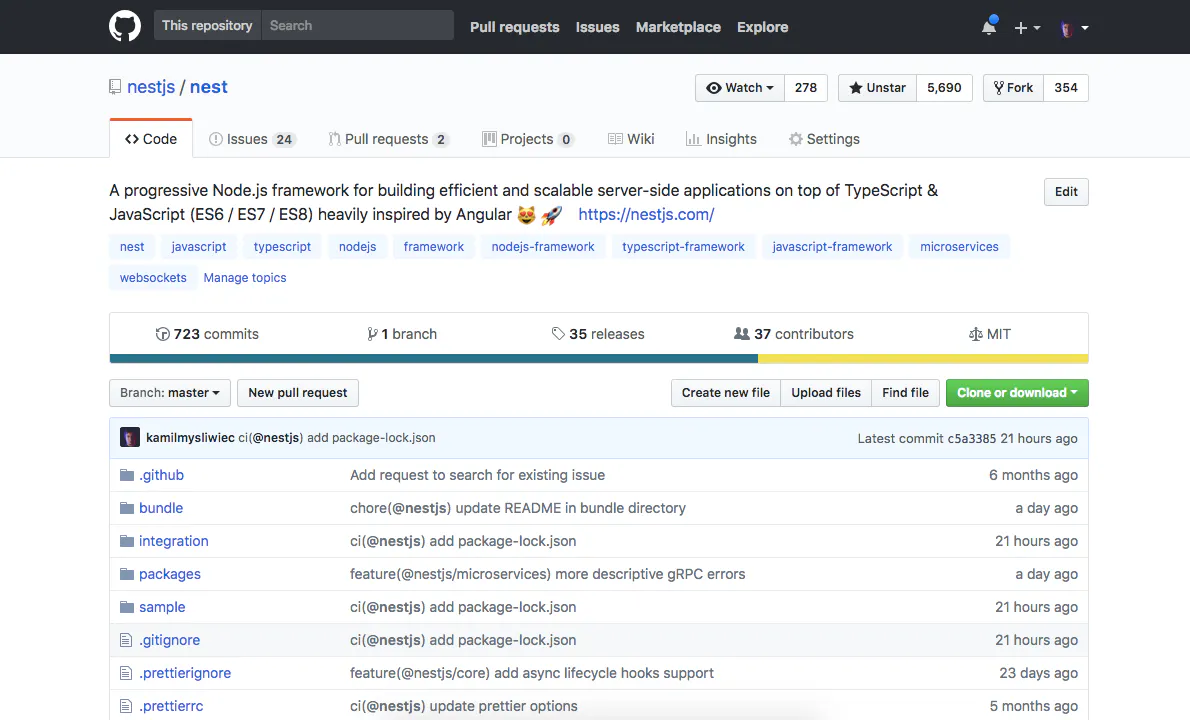This screenshot has height=720, width=1190.
Task: Open the Insights tab
Action: pyautogui.click(x=721, y=139)
